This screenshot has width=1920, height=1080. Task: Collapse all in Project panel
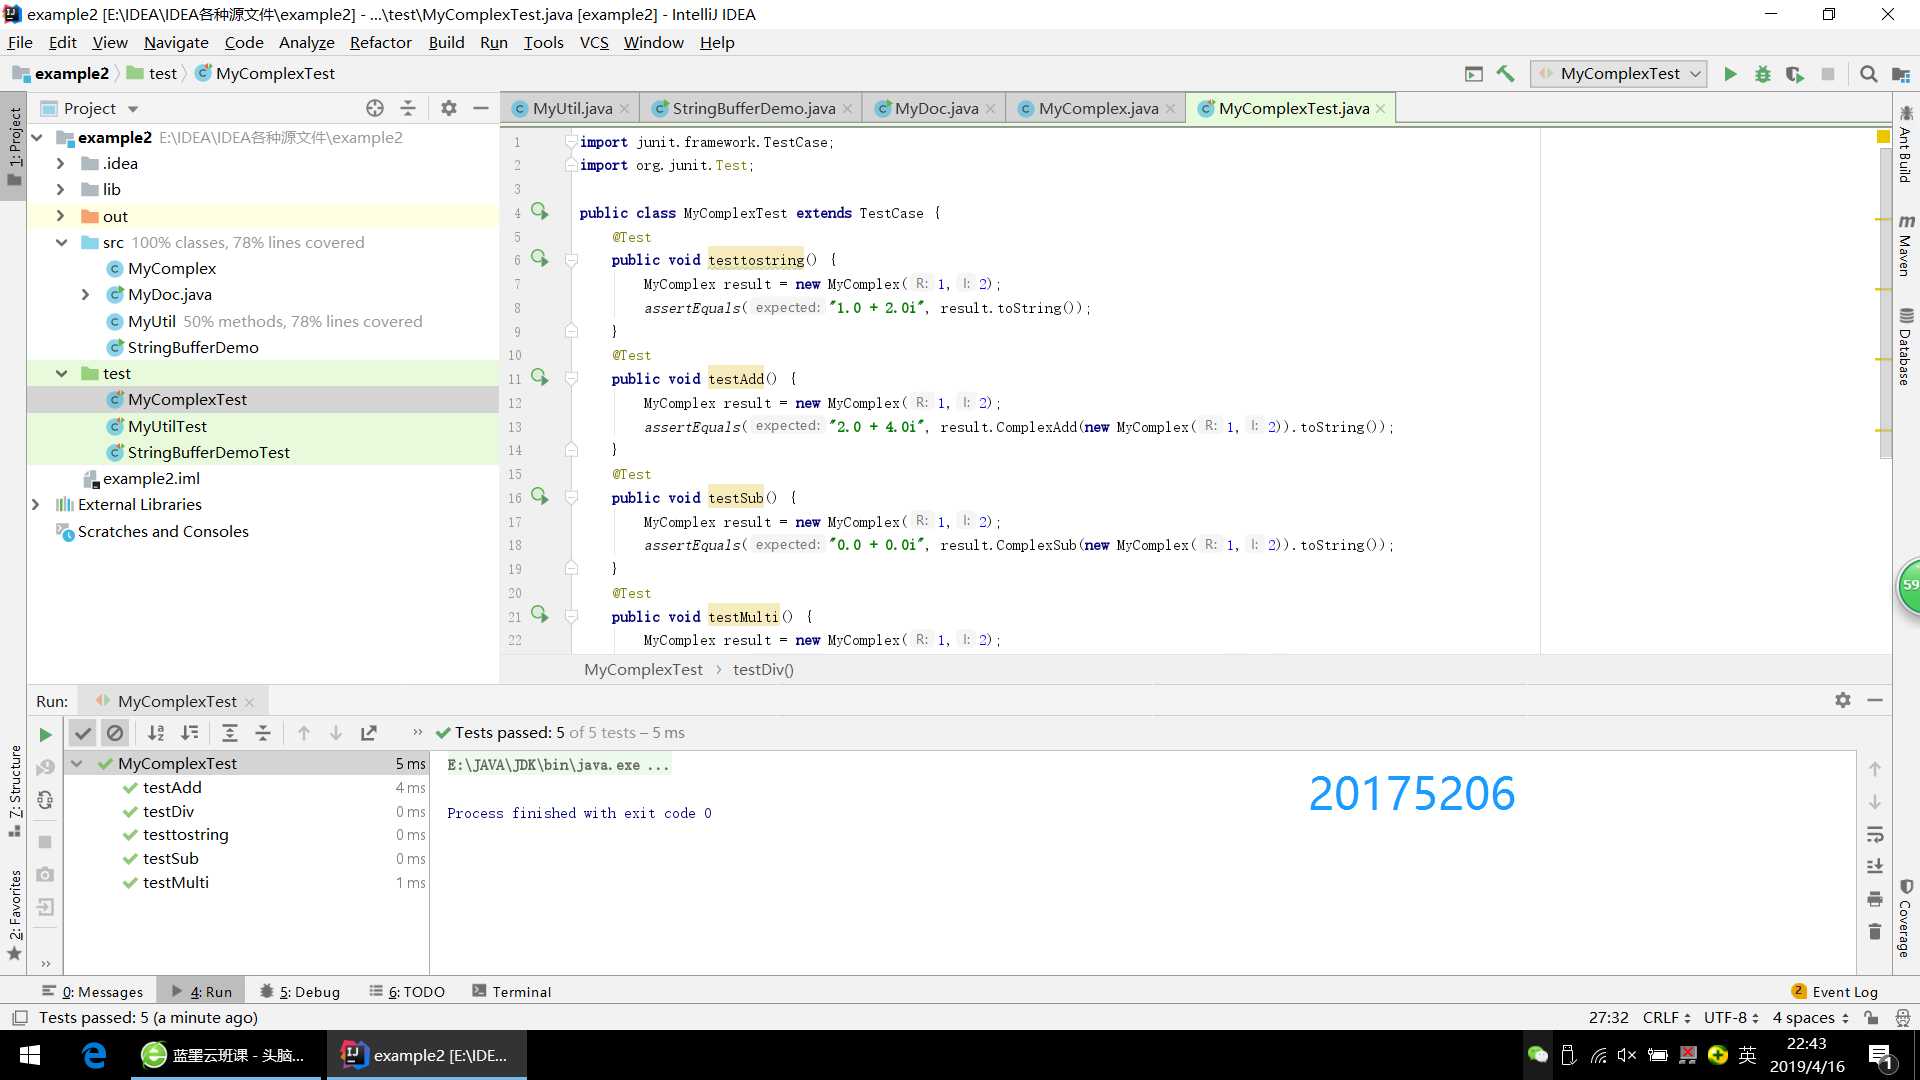tap(408, 108)
